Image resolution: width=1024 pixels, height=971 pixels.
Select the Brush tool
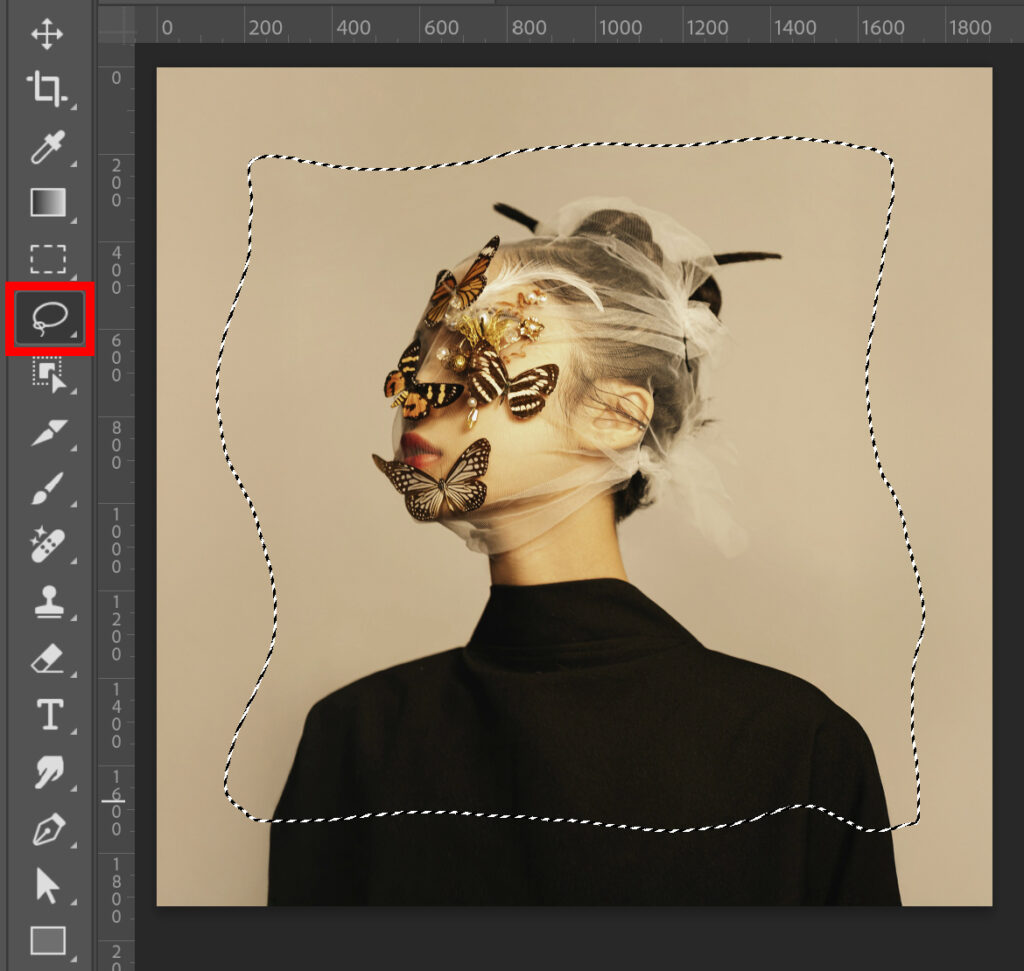(47, 489)
